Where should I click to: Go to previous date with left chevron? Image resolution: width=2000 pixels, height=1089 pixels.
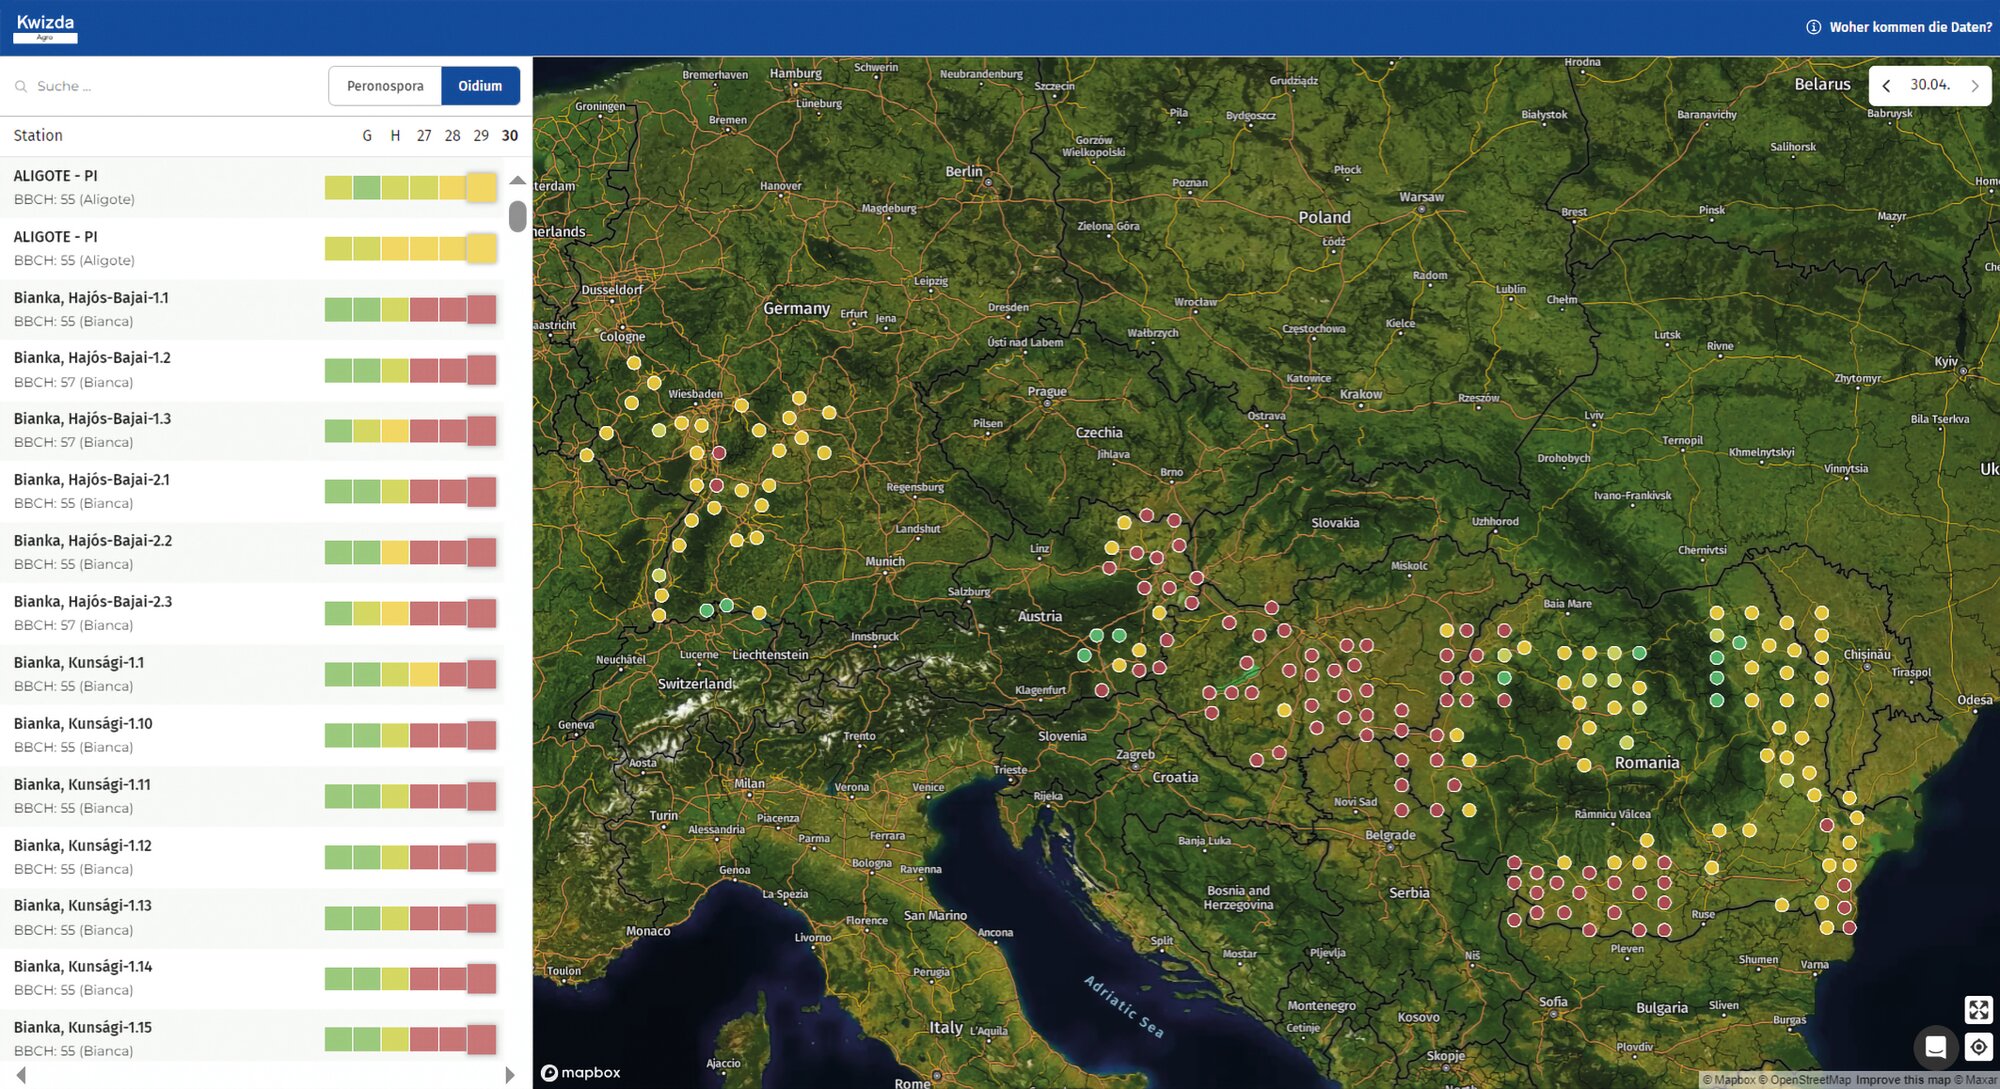pos(1886,86)
